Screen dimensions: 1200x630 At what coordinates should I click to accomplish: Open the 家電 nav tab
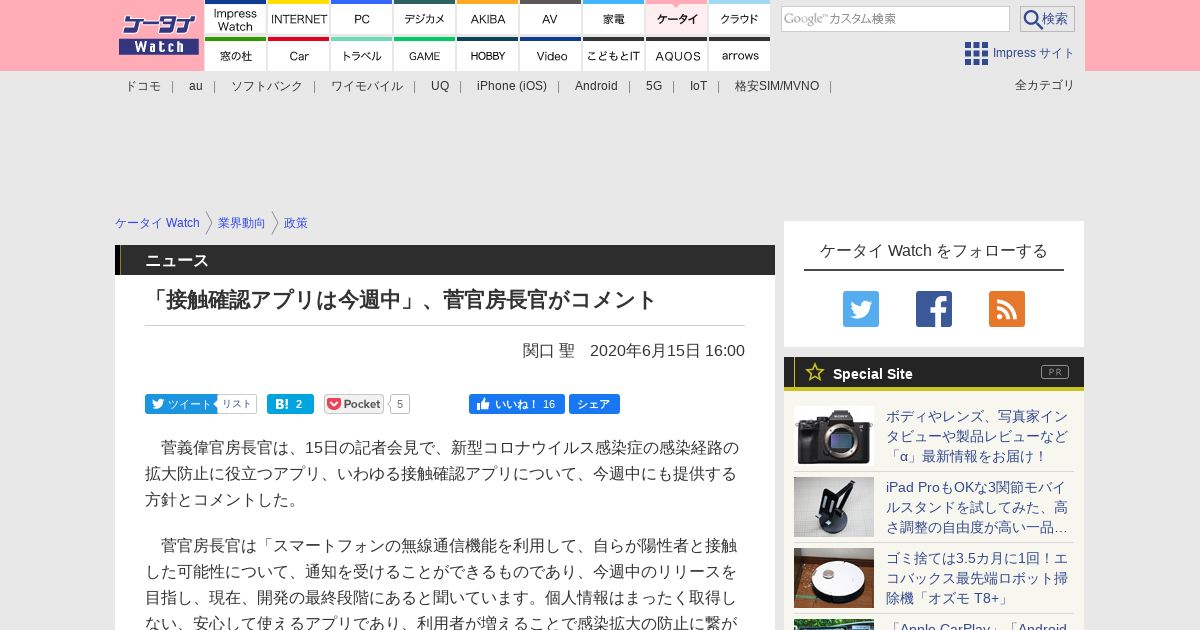pyautogui.click(x=614, y=18)
